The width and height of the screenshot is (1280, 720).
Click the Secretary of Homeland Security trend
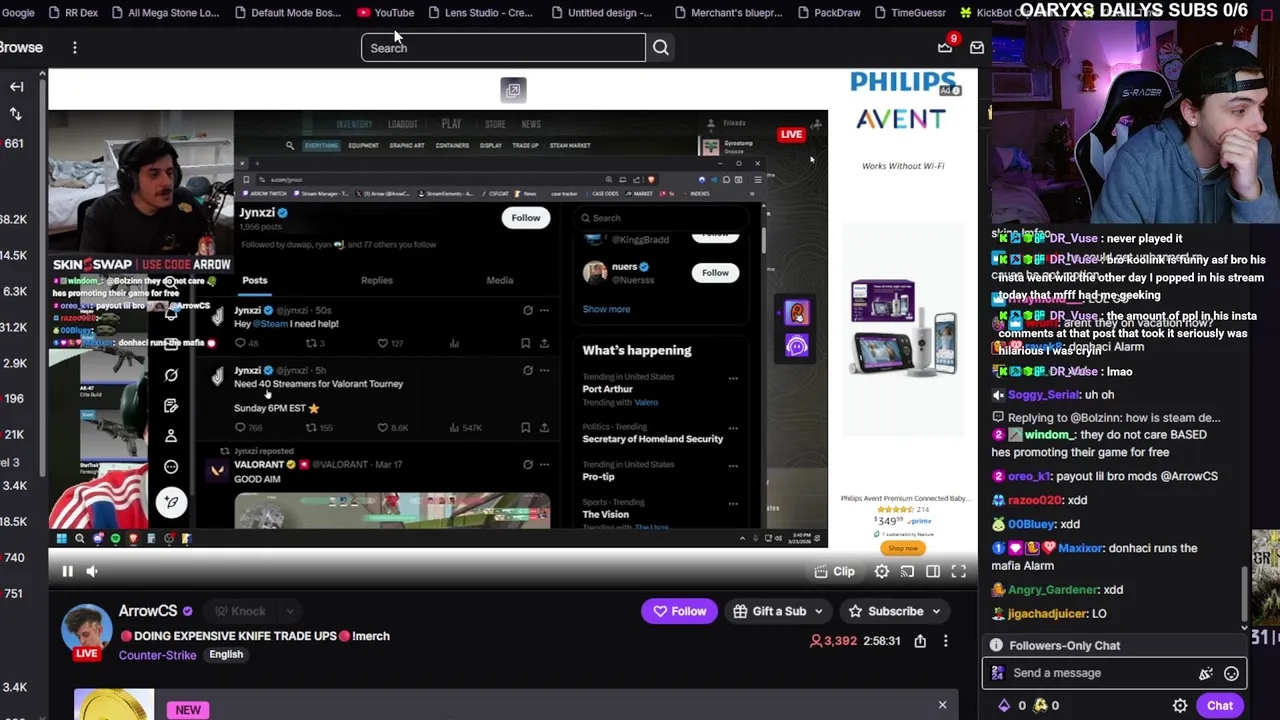pos(653,439)
